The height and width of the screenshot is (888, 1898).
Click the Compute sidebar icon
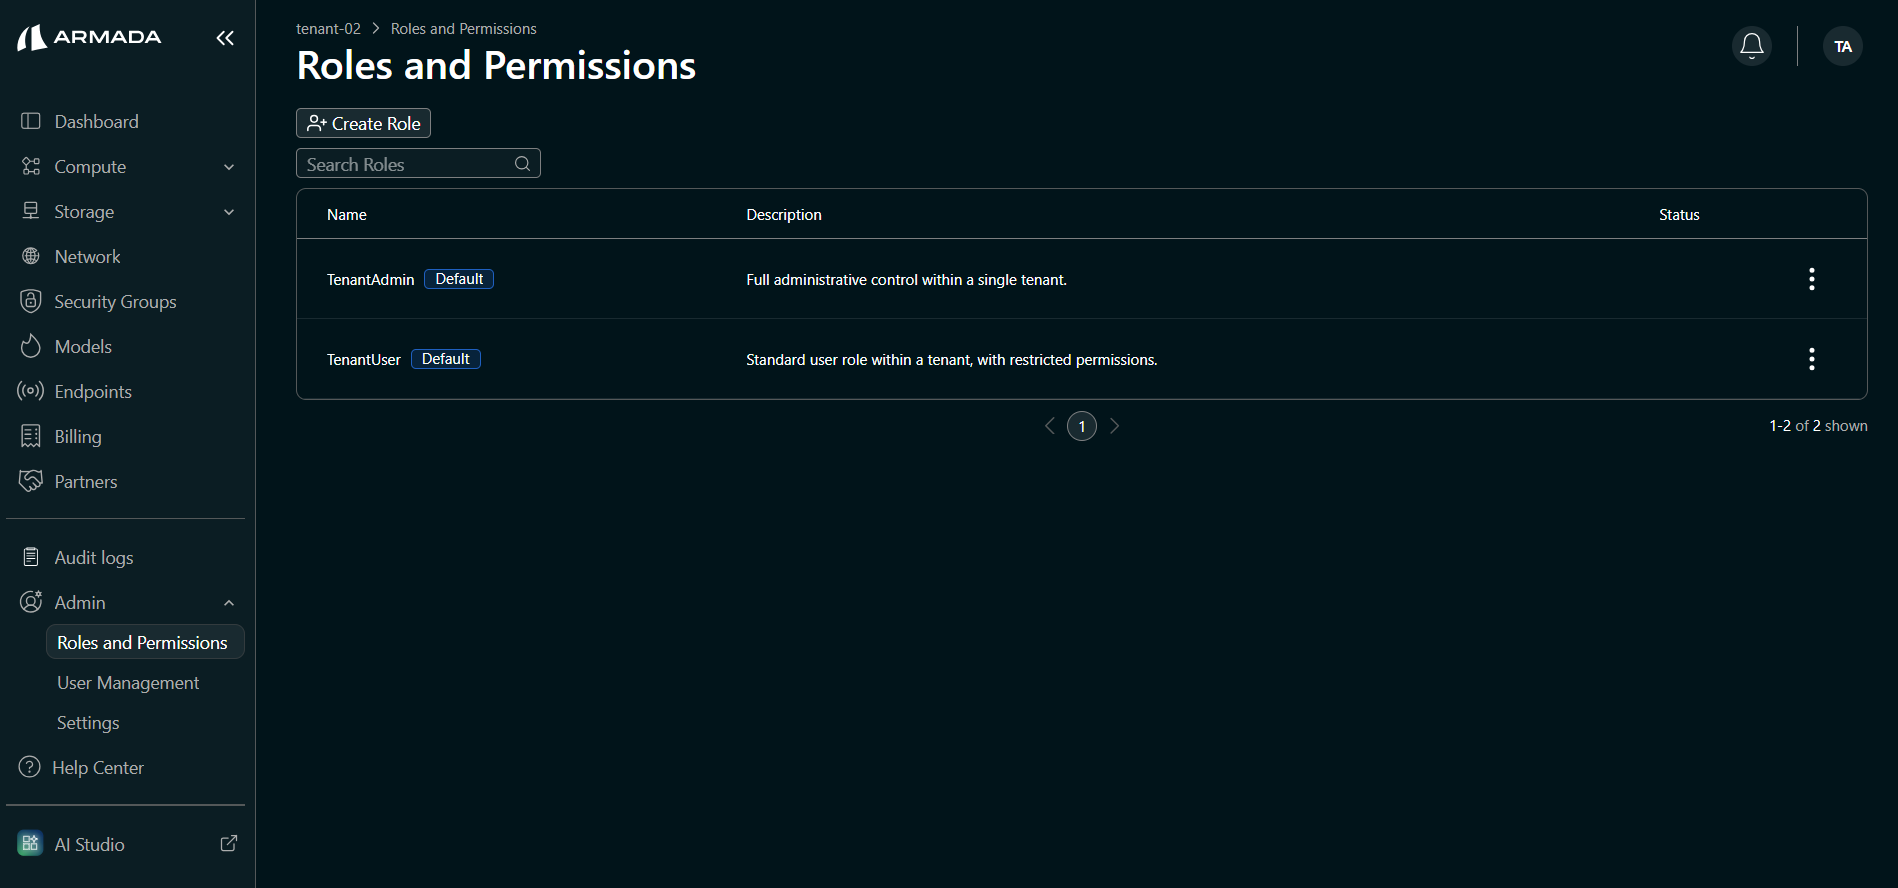[31, 166]
